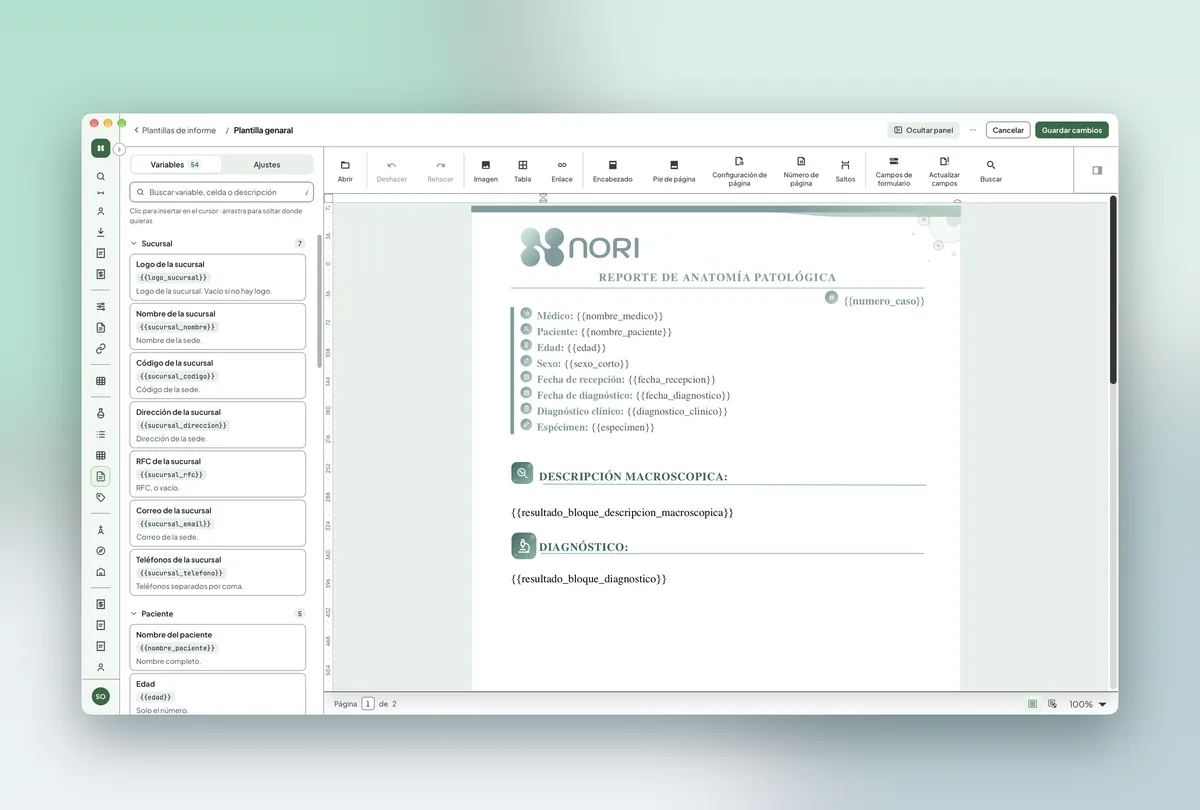
Task: Insert the Correo de la sucursal variable
Action: (218, 523)
